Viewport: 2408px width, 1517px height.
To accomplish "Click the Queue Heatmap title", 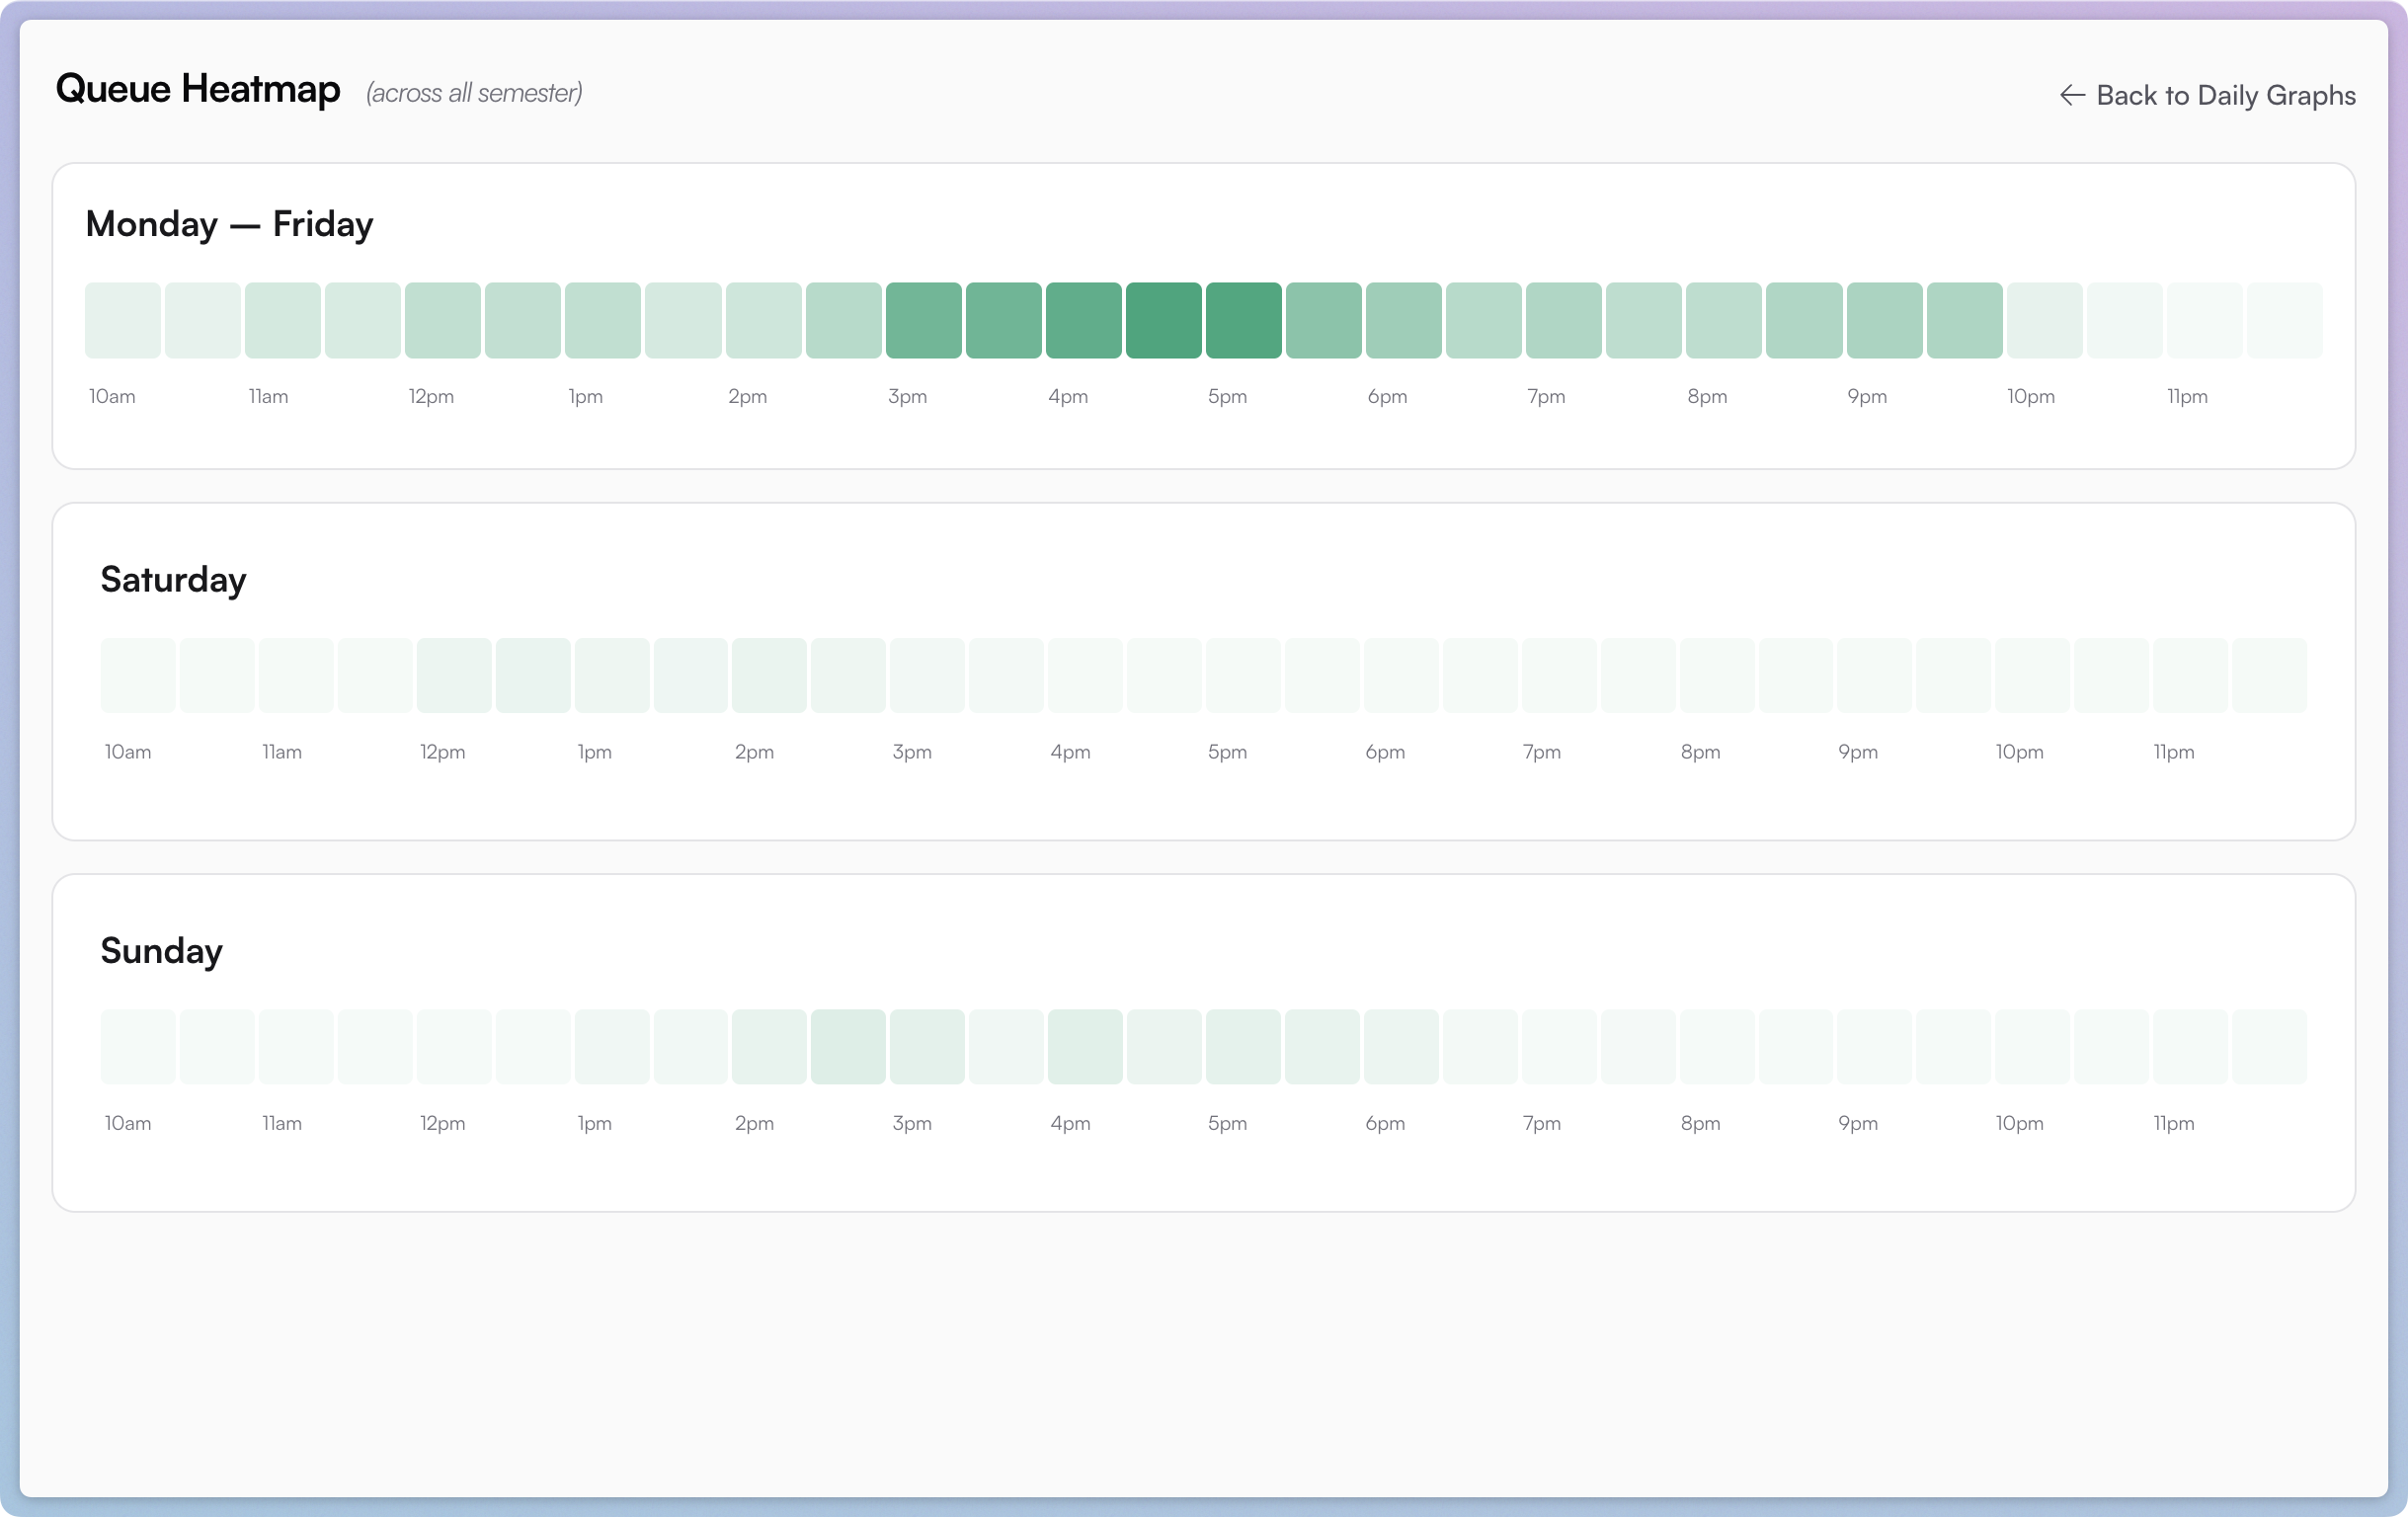I will click(198, 89).
